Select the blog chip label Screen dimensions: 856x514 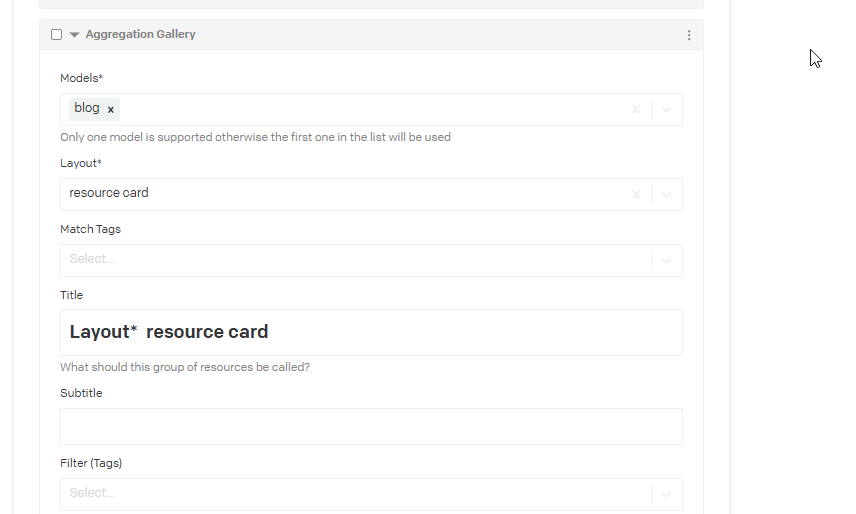(87, 108)
